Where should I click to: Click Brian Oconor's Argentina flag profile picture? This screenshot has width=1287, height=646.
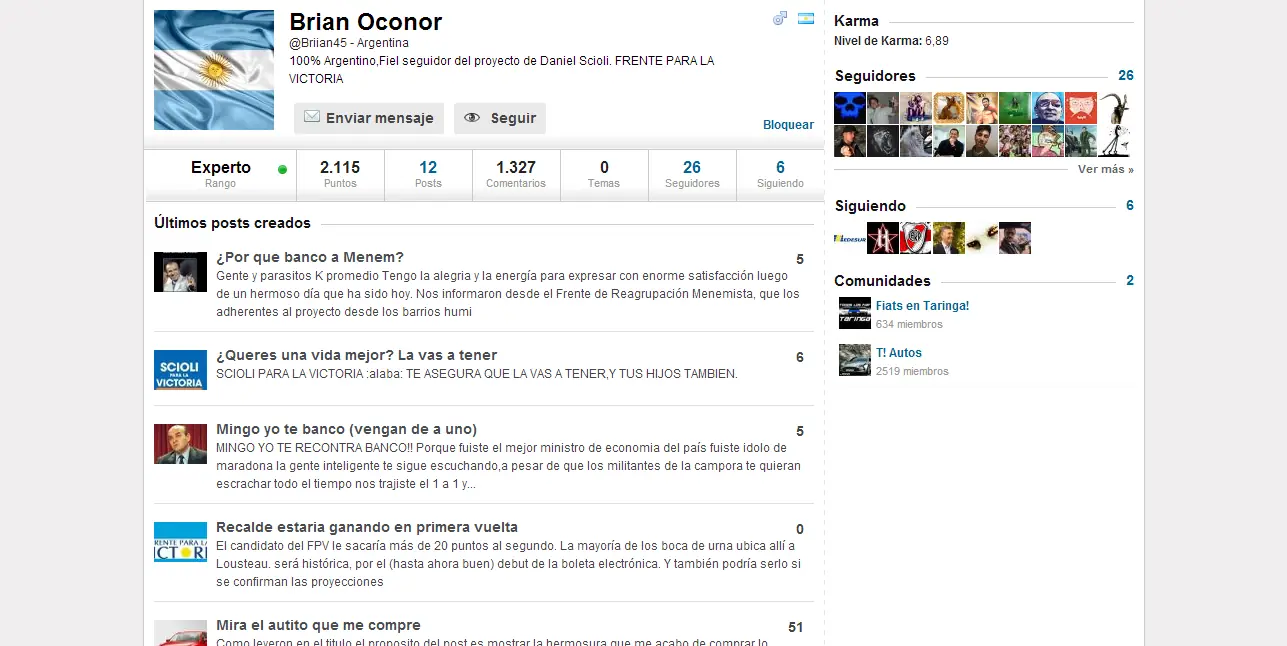[x=214, y=70]
